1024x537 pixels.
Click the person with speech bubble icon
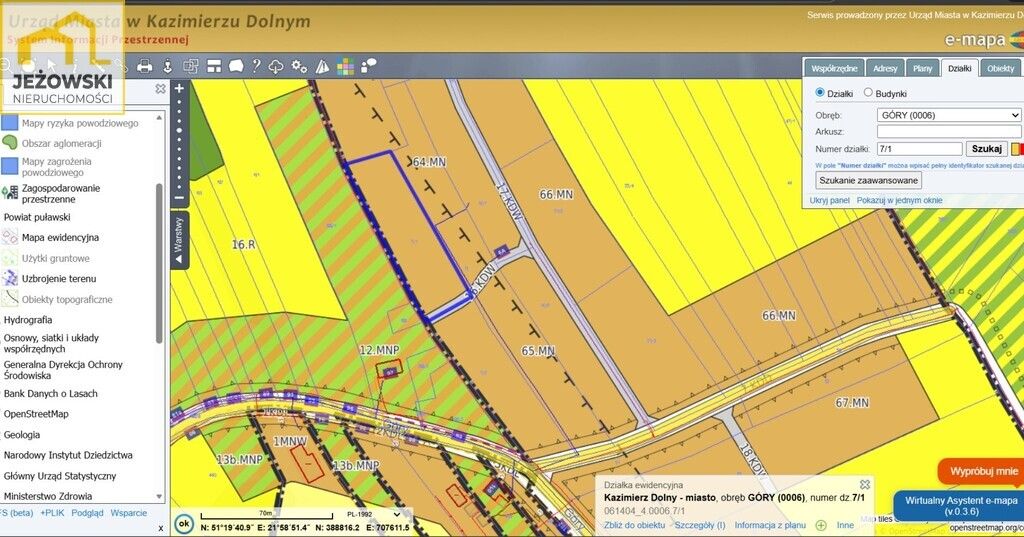(368, 65)
